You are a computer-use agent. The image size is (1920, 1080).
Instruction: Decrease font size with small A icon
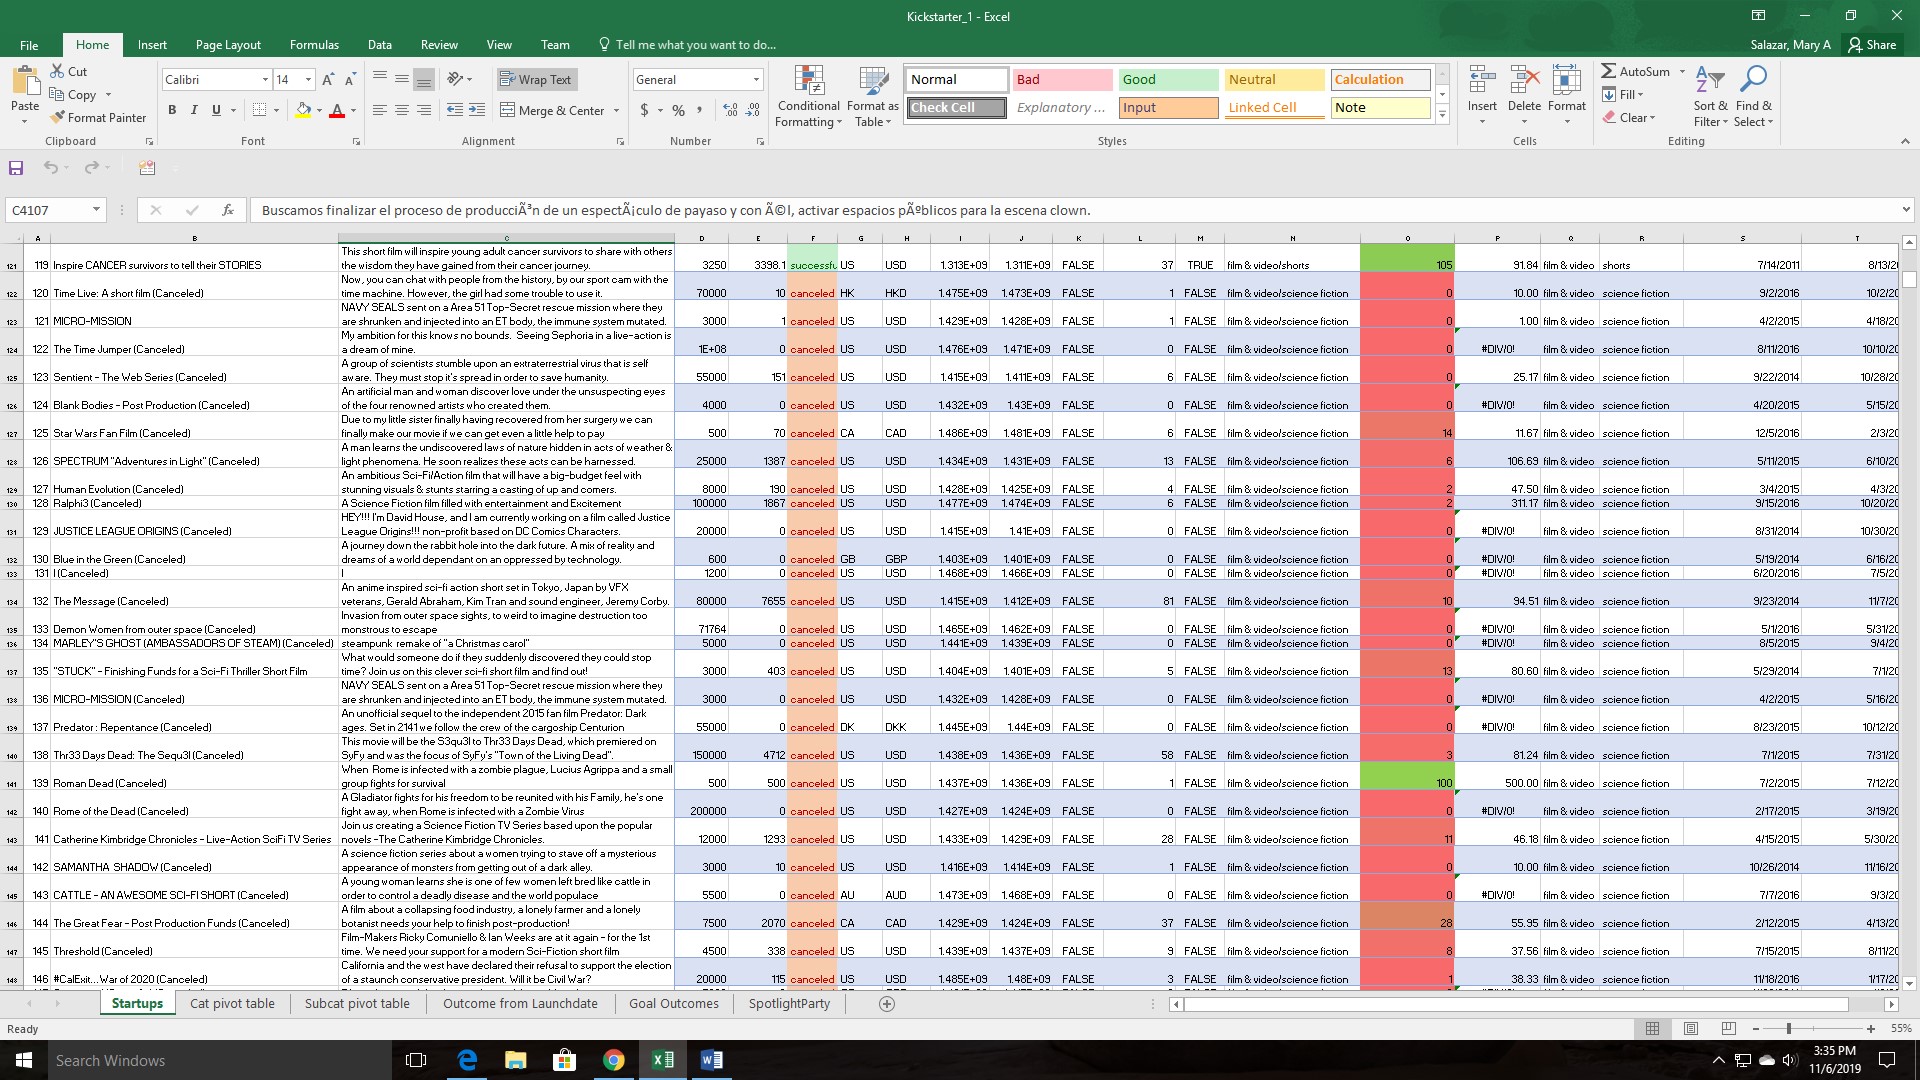coord(350,80)
